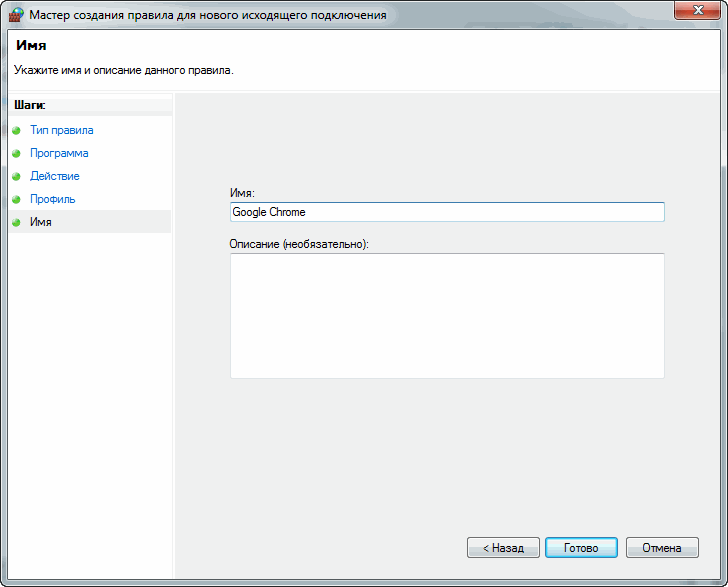Finish the wizard with Готово
The width and height of the screenshot is (728, 587).
pyautogui.click(x=581, y=548)
